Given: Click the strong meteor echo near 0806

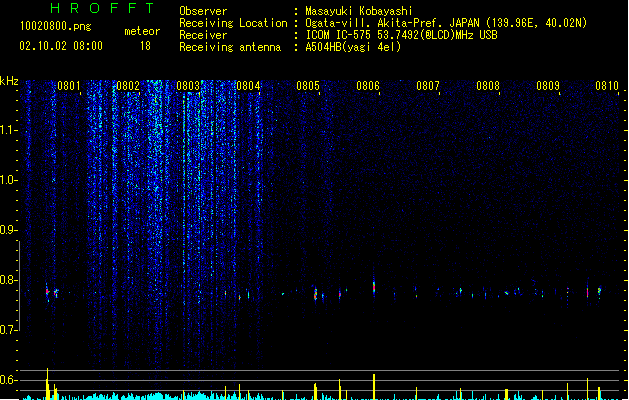Looking at the screenshot, I should (374, 286).
